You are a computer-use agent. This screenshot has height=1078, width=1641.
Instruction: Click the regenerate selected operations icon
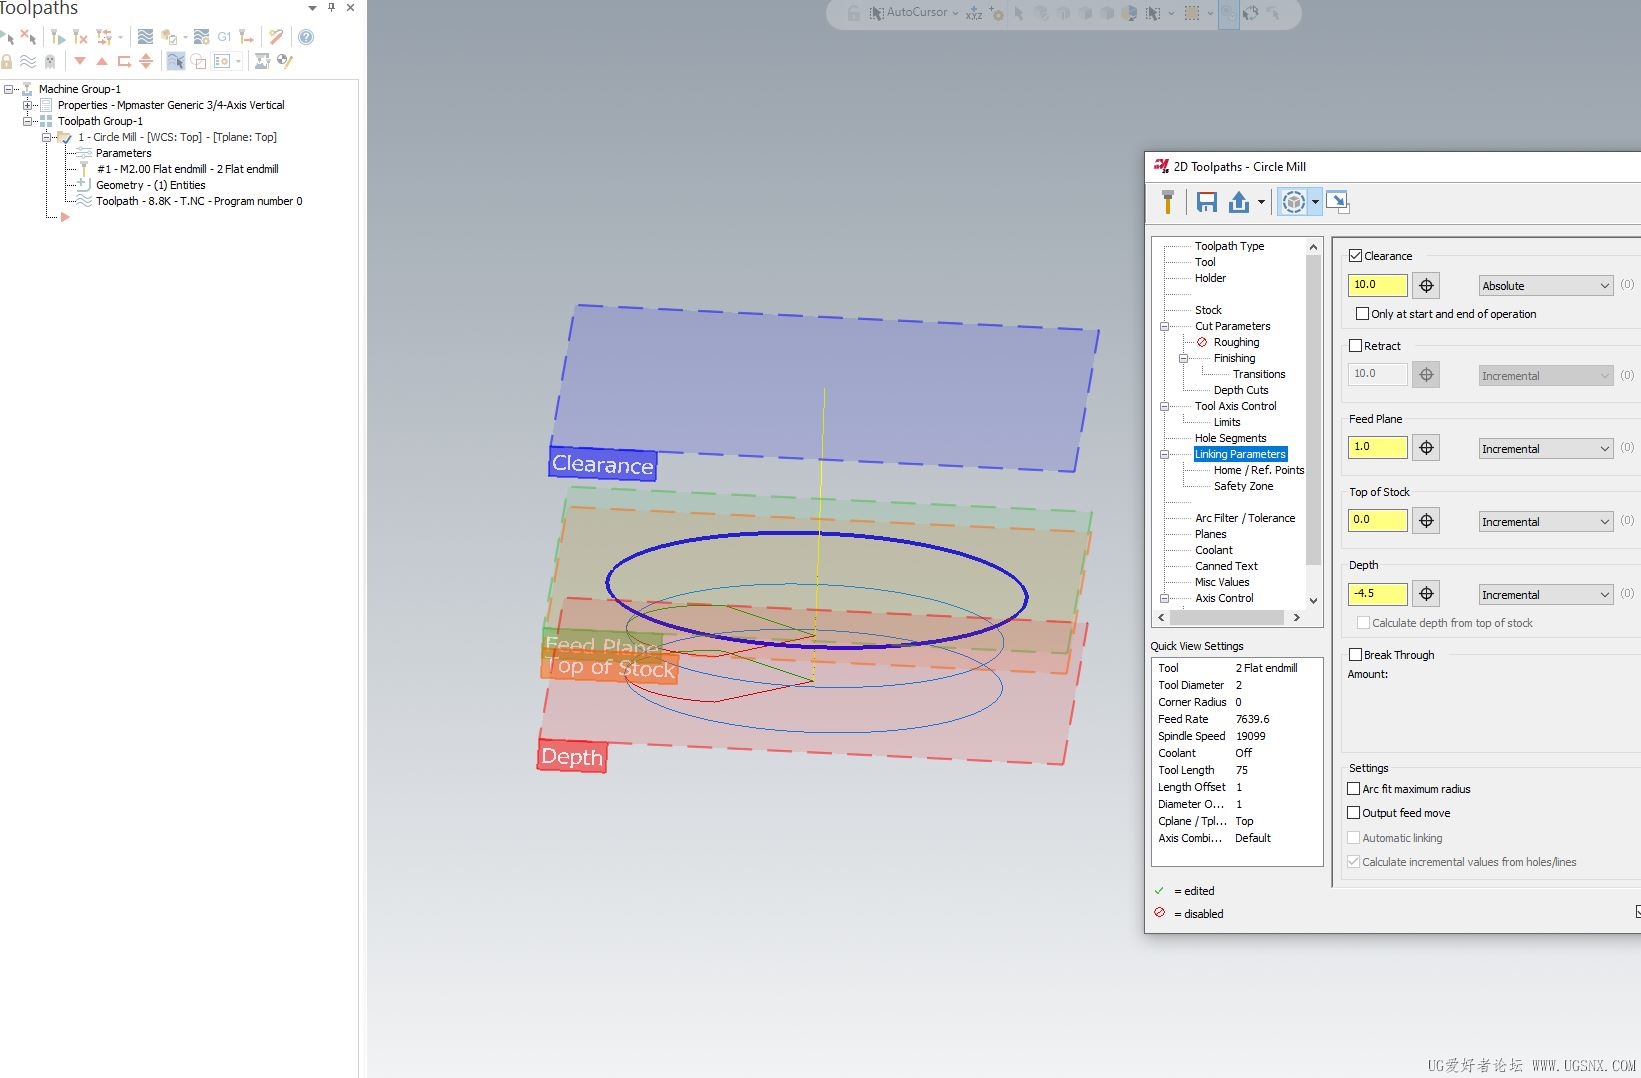[x=57, y=37]
